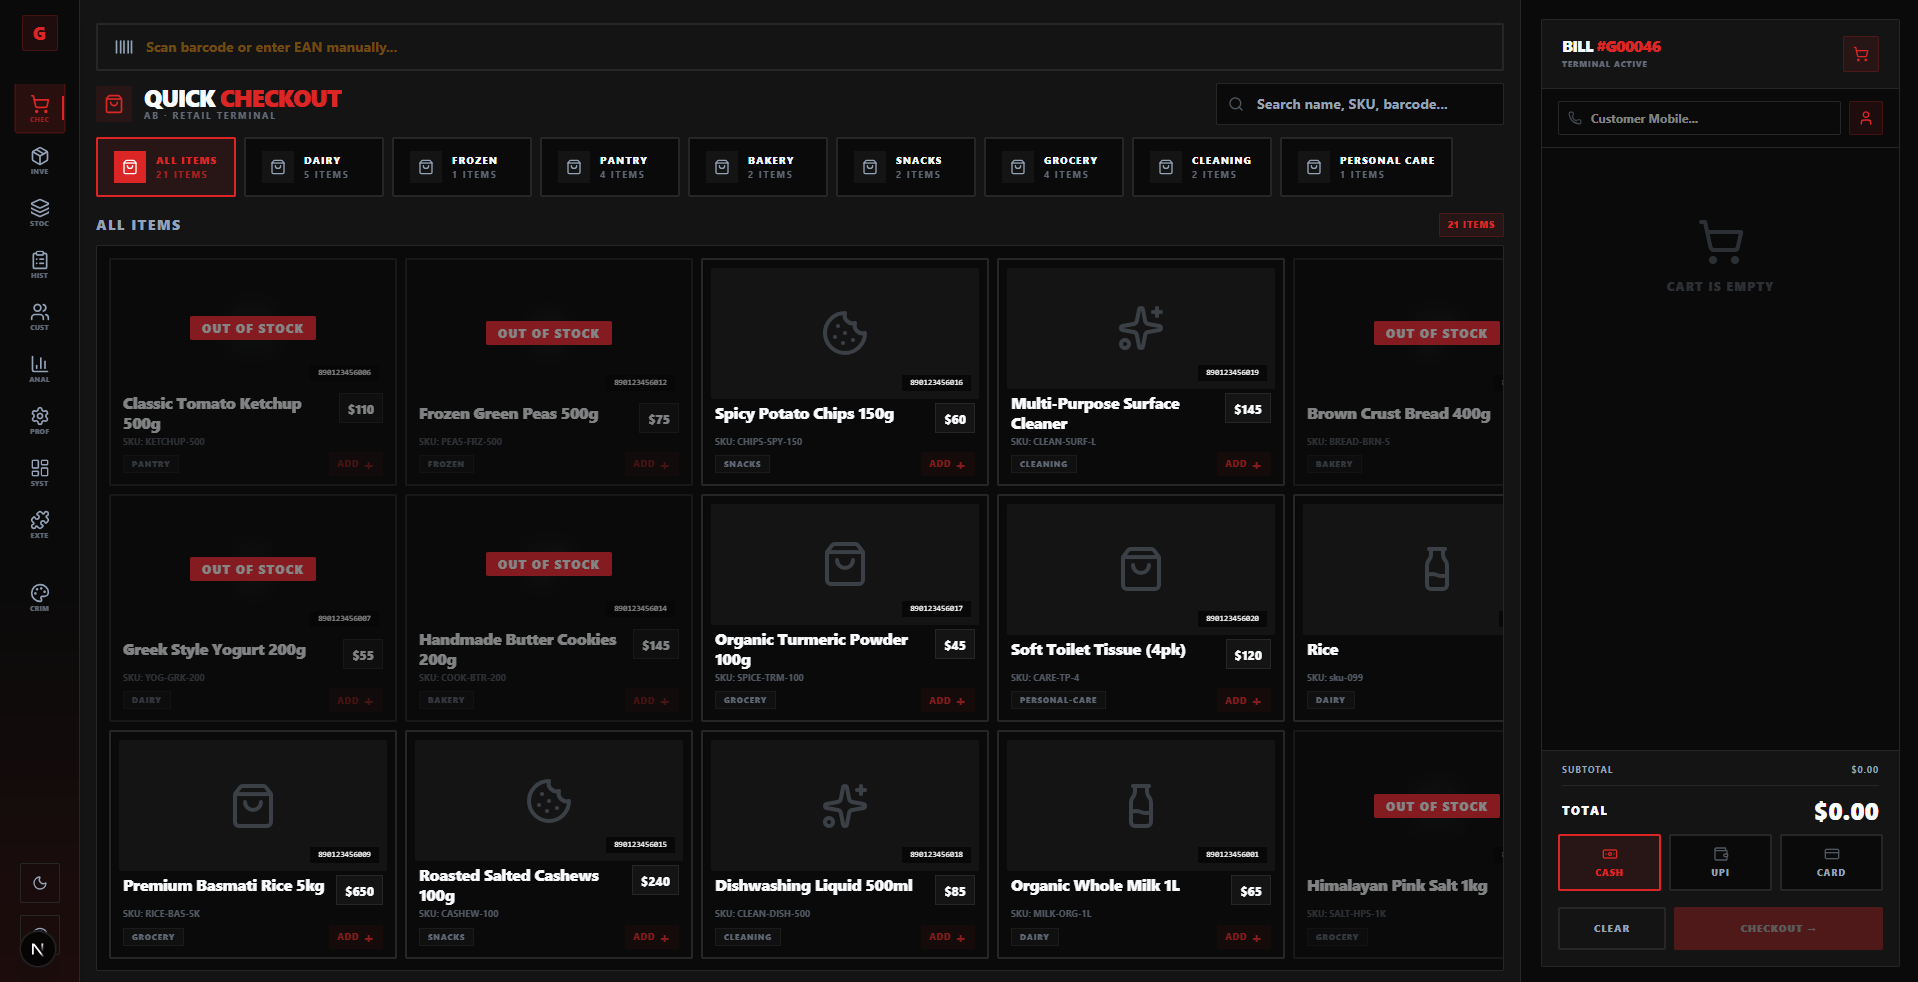Select the Frozen category tab
This screenshot has width=1918, height=982.
(x=462, y=167)
